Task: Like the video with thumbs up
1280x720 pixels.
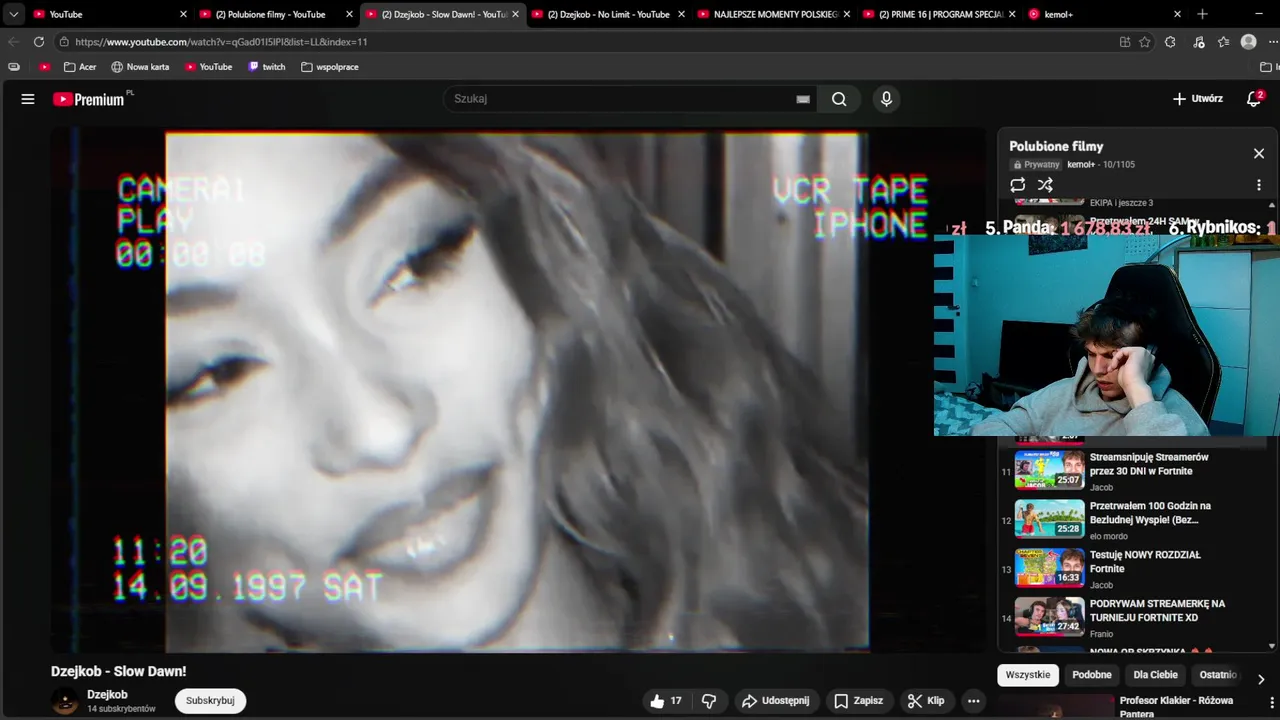Action: (x=666, y=701)
